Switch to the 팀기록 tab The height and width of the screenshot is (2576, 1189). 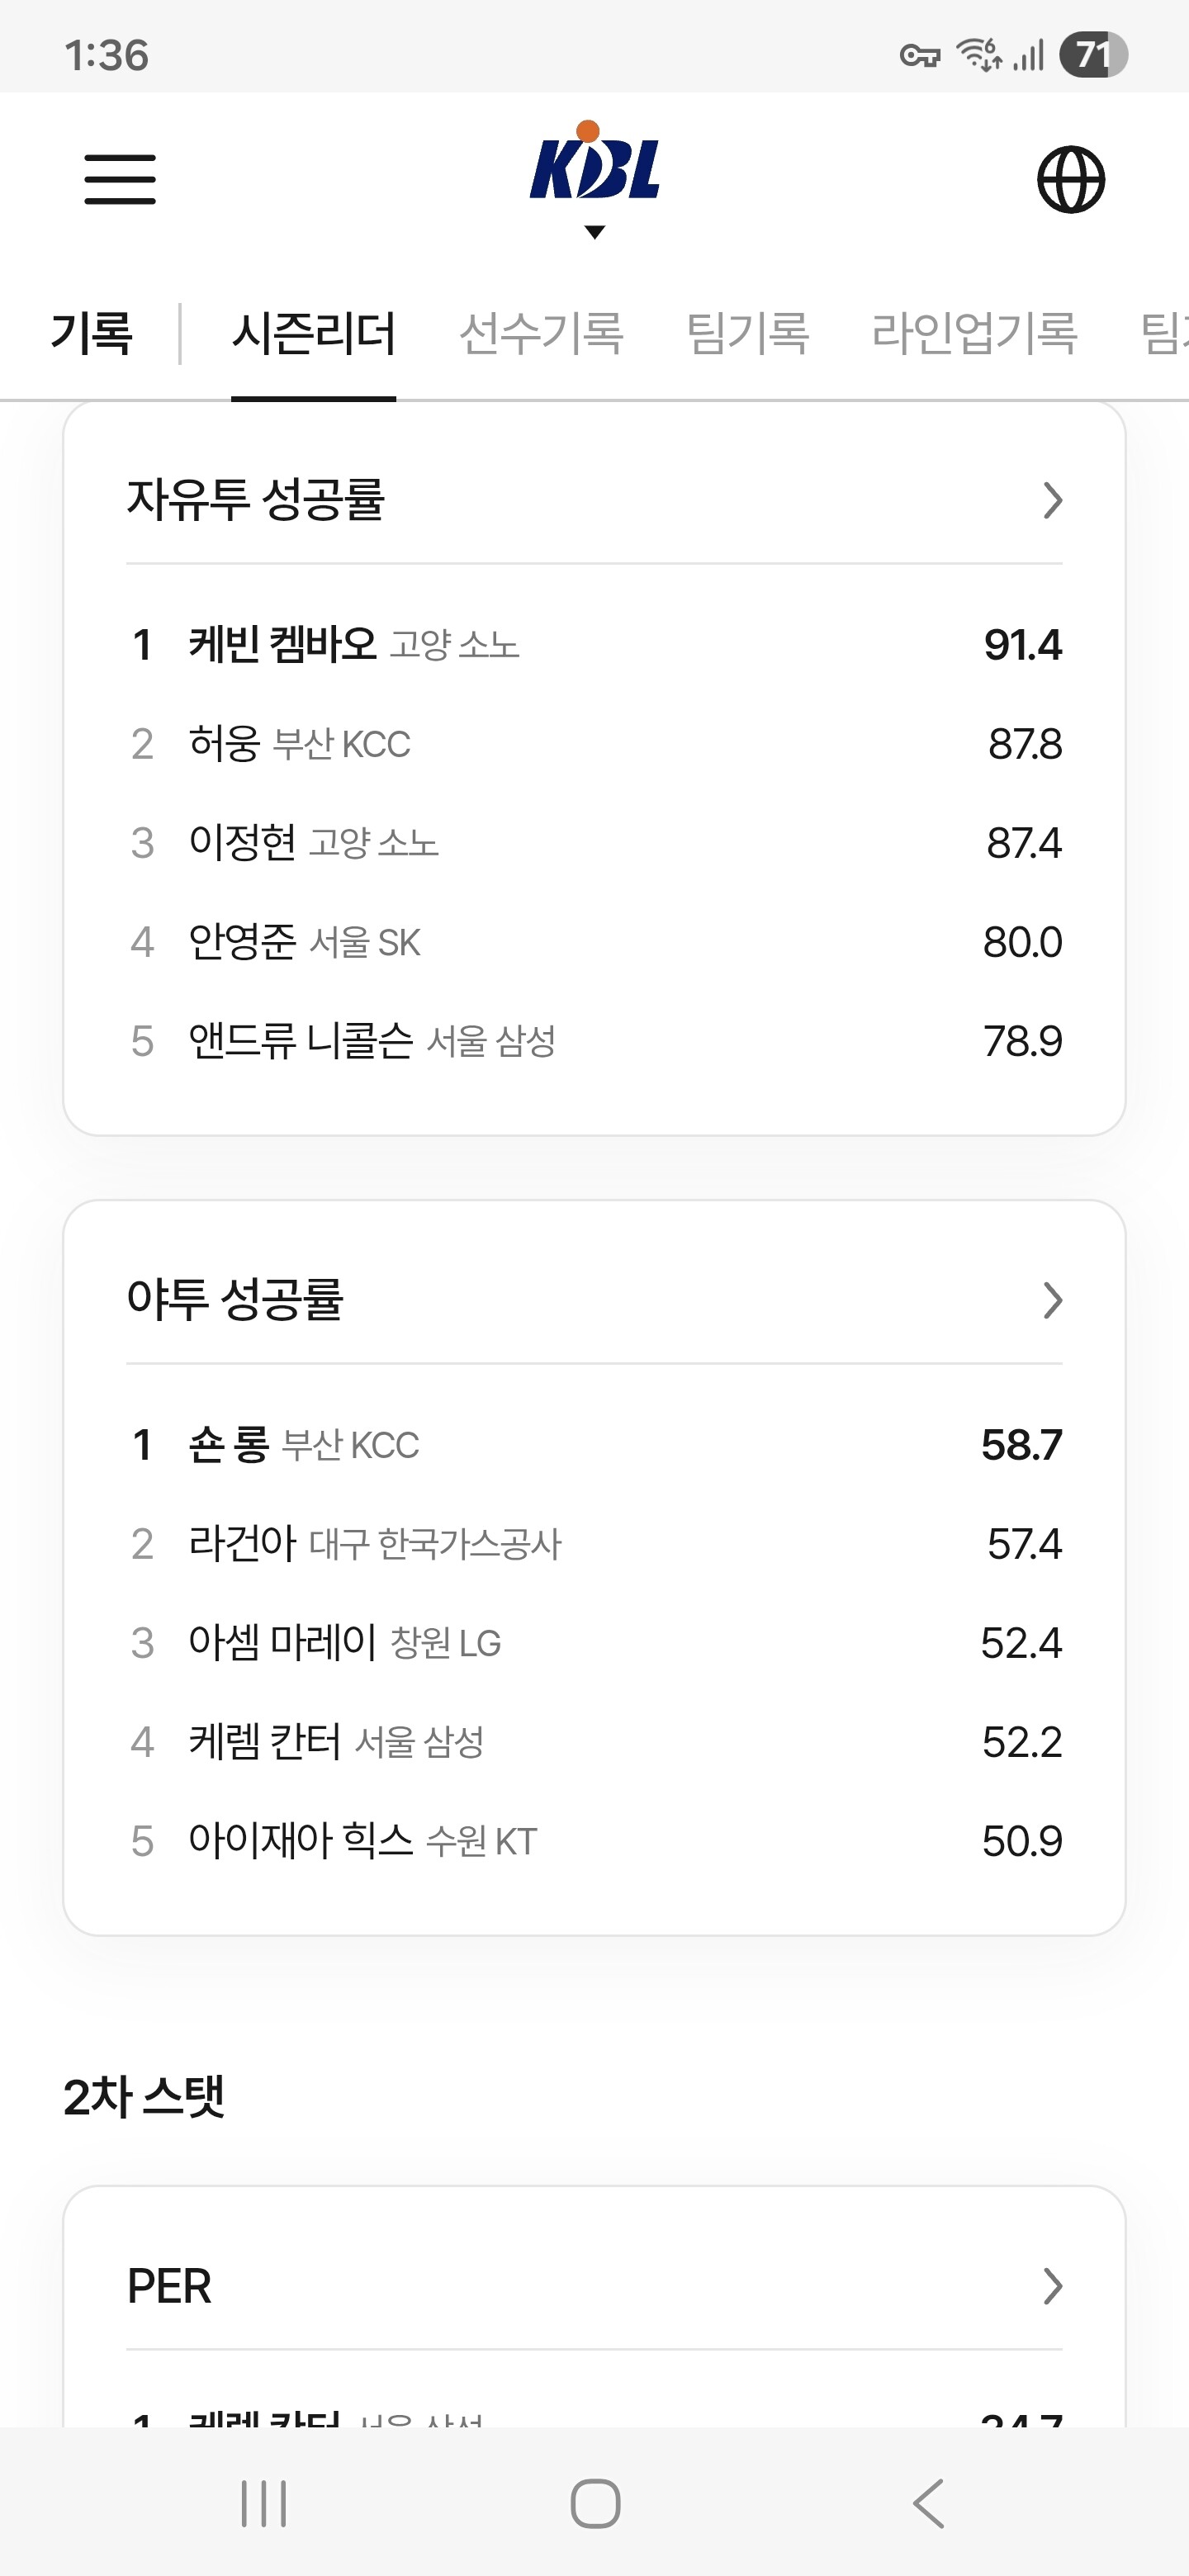click(747, 333)
